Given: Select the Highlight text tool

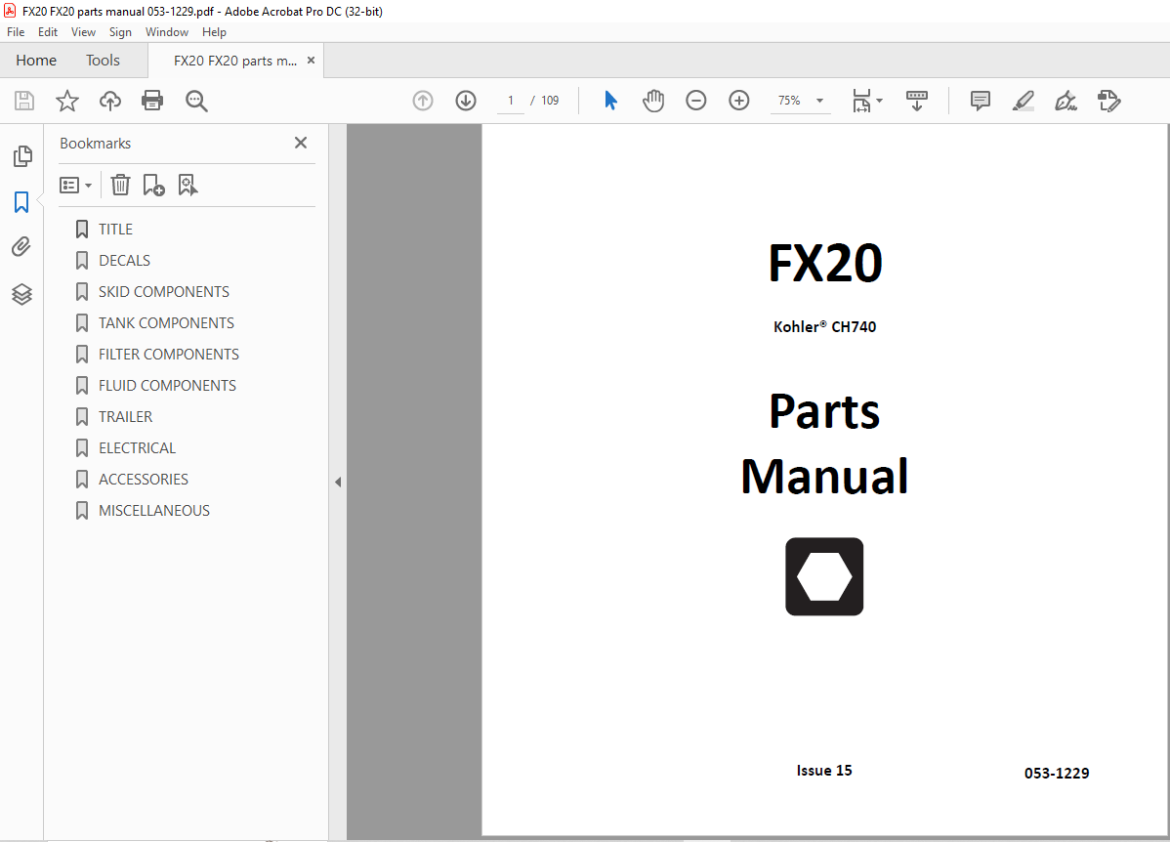Looking at the screenshot, I should click(1023, 101).
